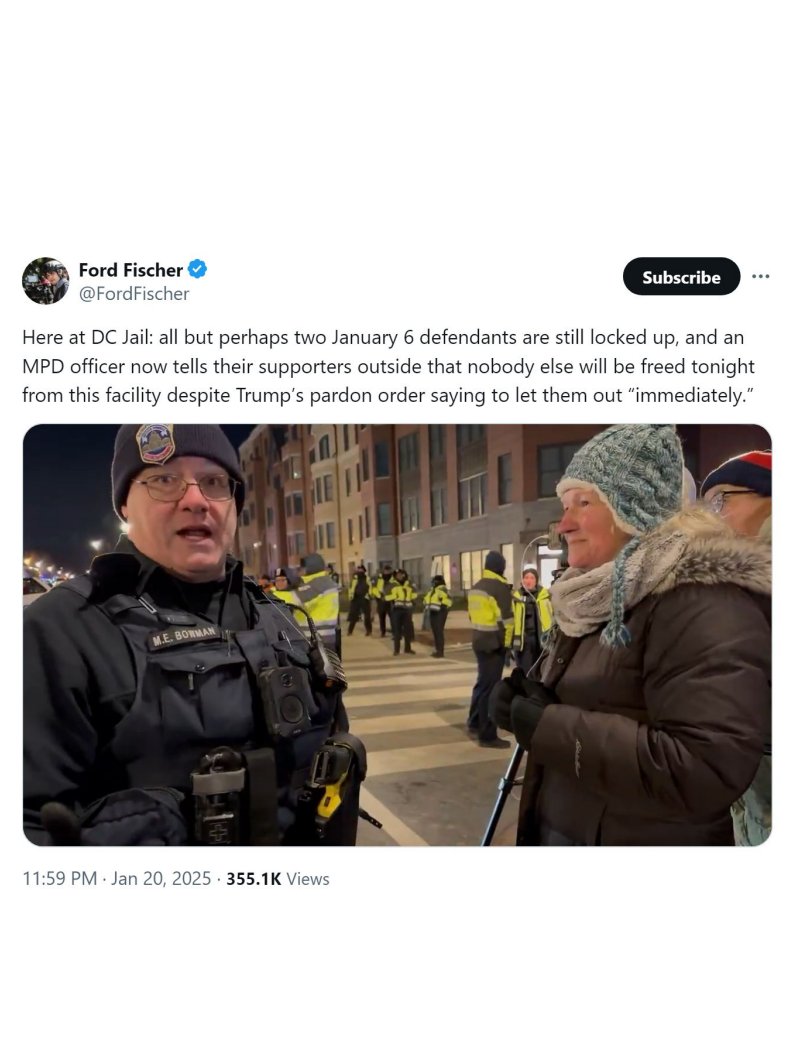Open the Ford Fischer display name link
This screenshot has width=798, height=1041.
click(x=130, y=270)
